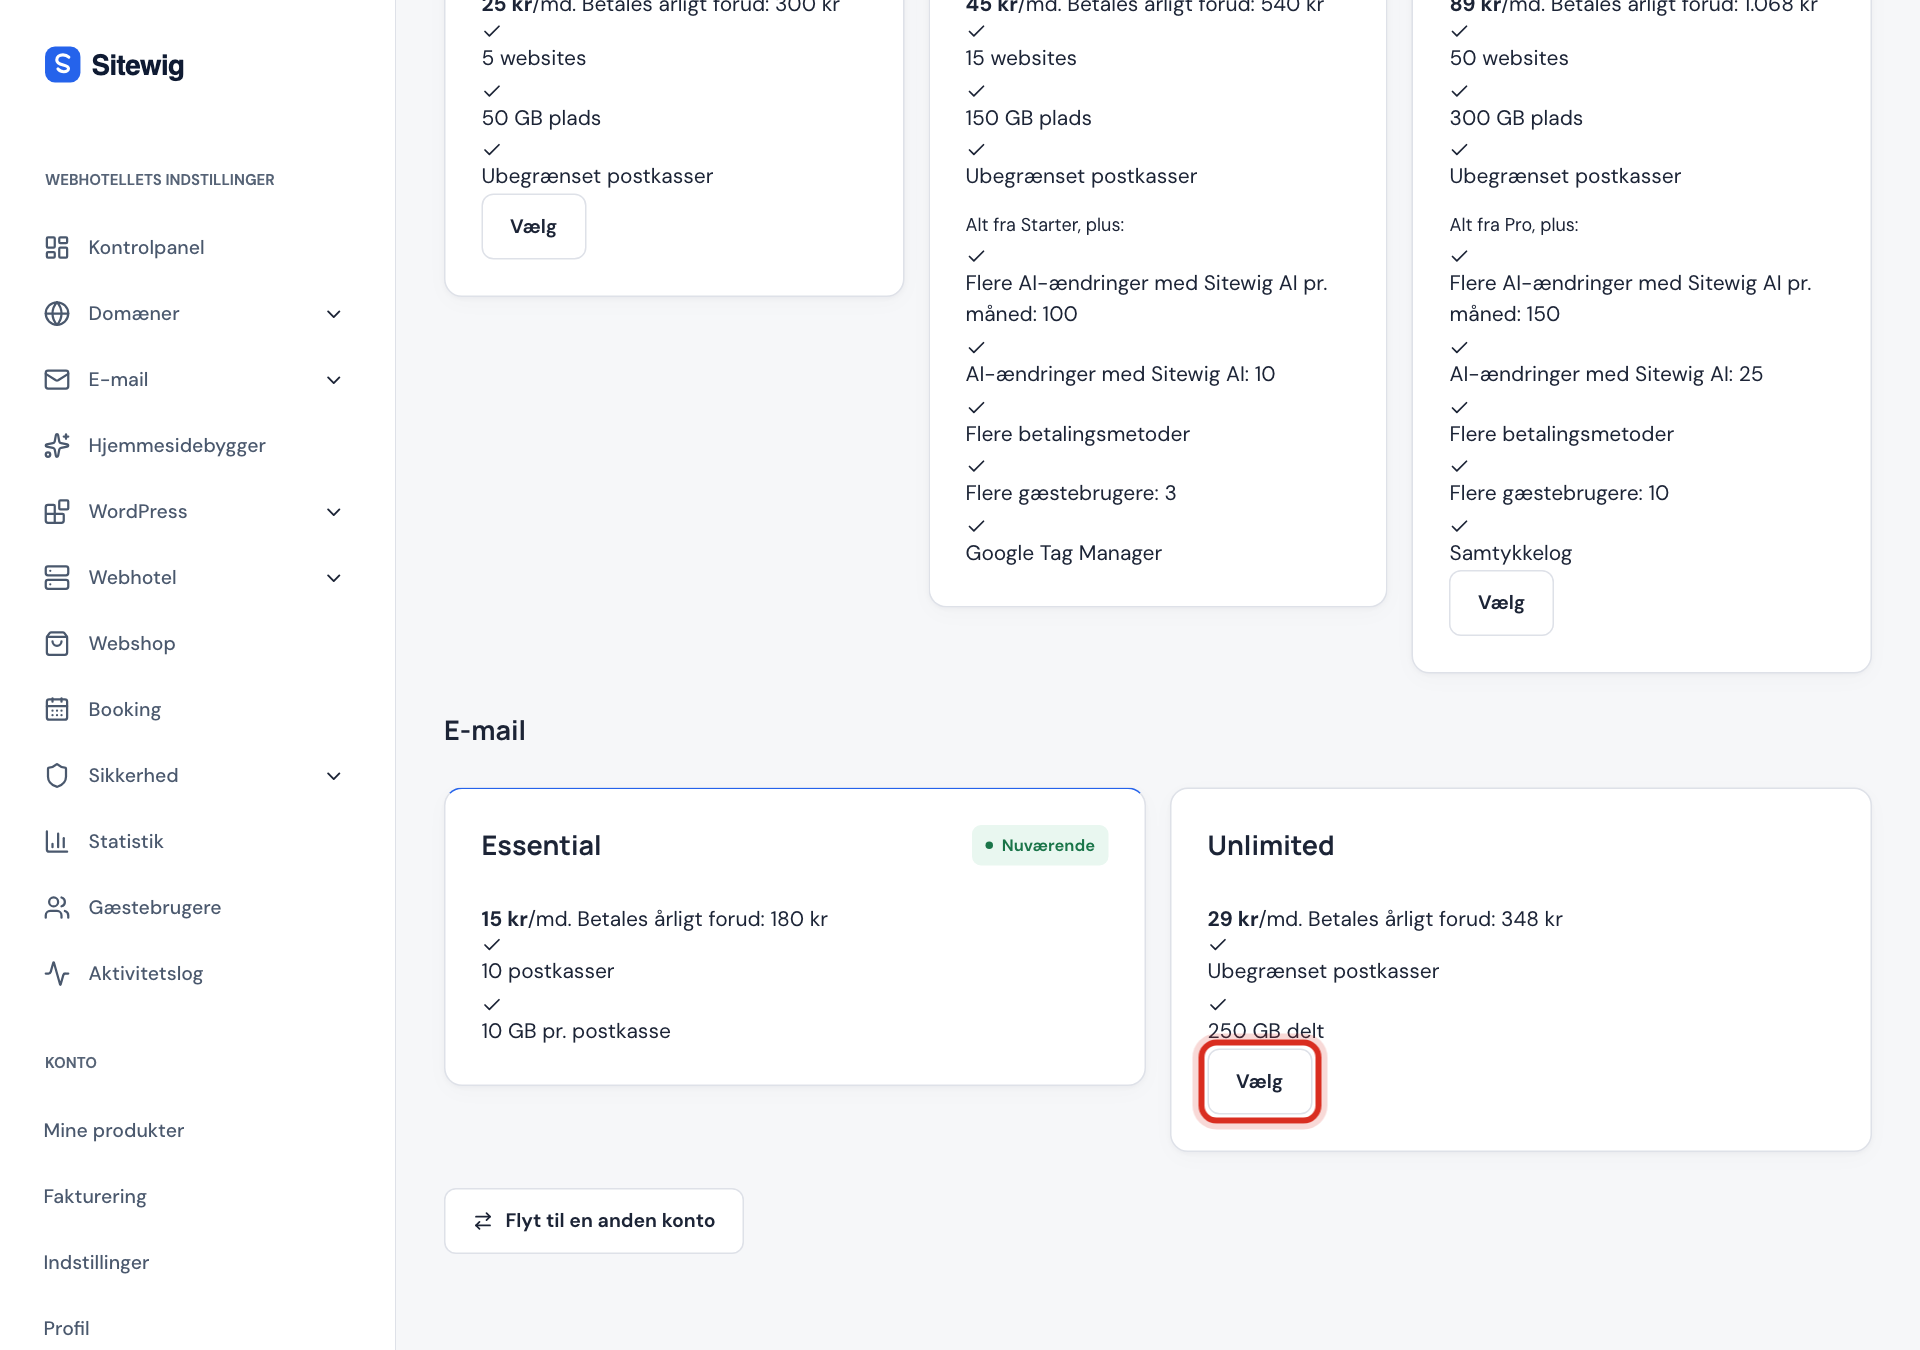Click the Webshop bag icon
This screenshot has width=1920, height=1350.
coord(57,644)
